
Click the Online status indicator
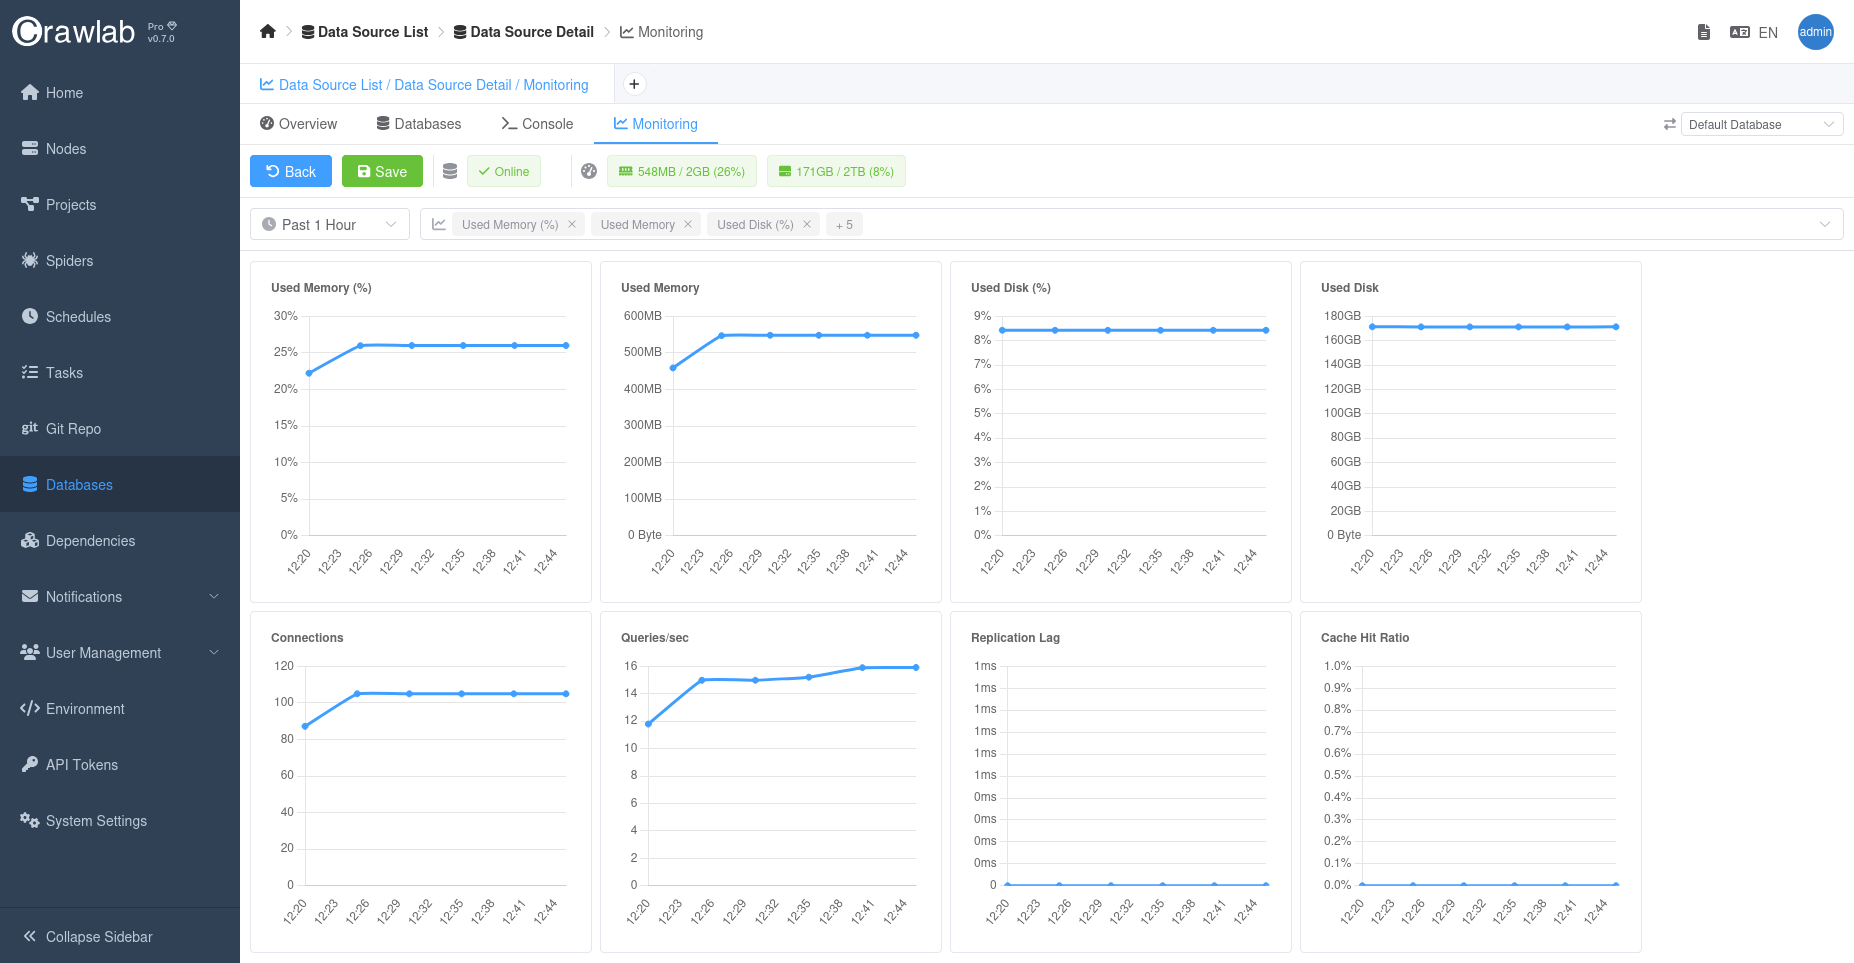pos(504,171)
